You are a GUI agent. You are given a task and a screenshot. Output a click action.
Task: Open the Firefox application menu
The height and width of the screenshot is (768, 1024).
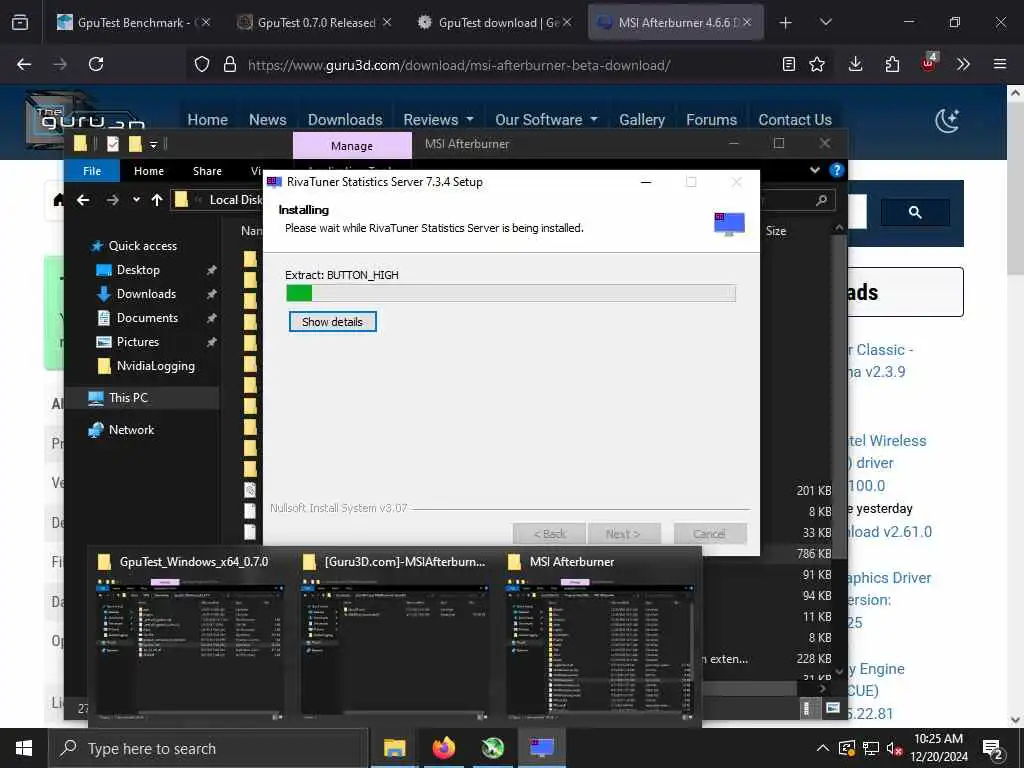(x=1000, y=64)
